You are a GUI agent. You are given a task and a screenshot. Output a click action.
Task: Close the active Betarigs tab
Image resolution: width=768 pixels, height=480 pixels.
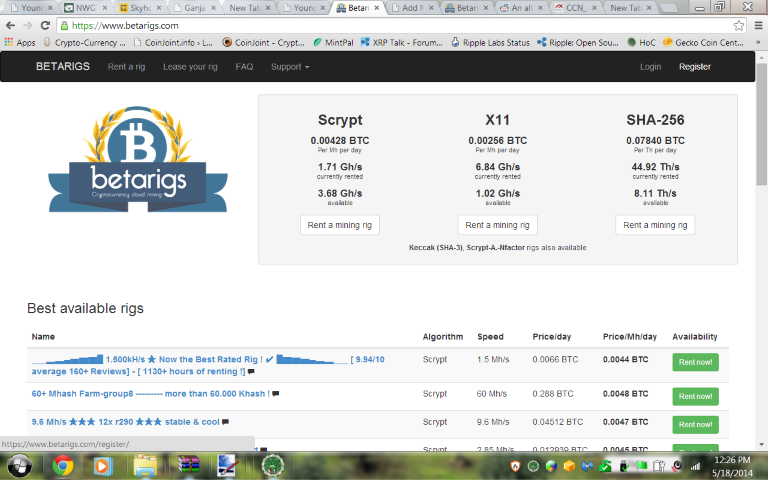[377, 8]
